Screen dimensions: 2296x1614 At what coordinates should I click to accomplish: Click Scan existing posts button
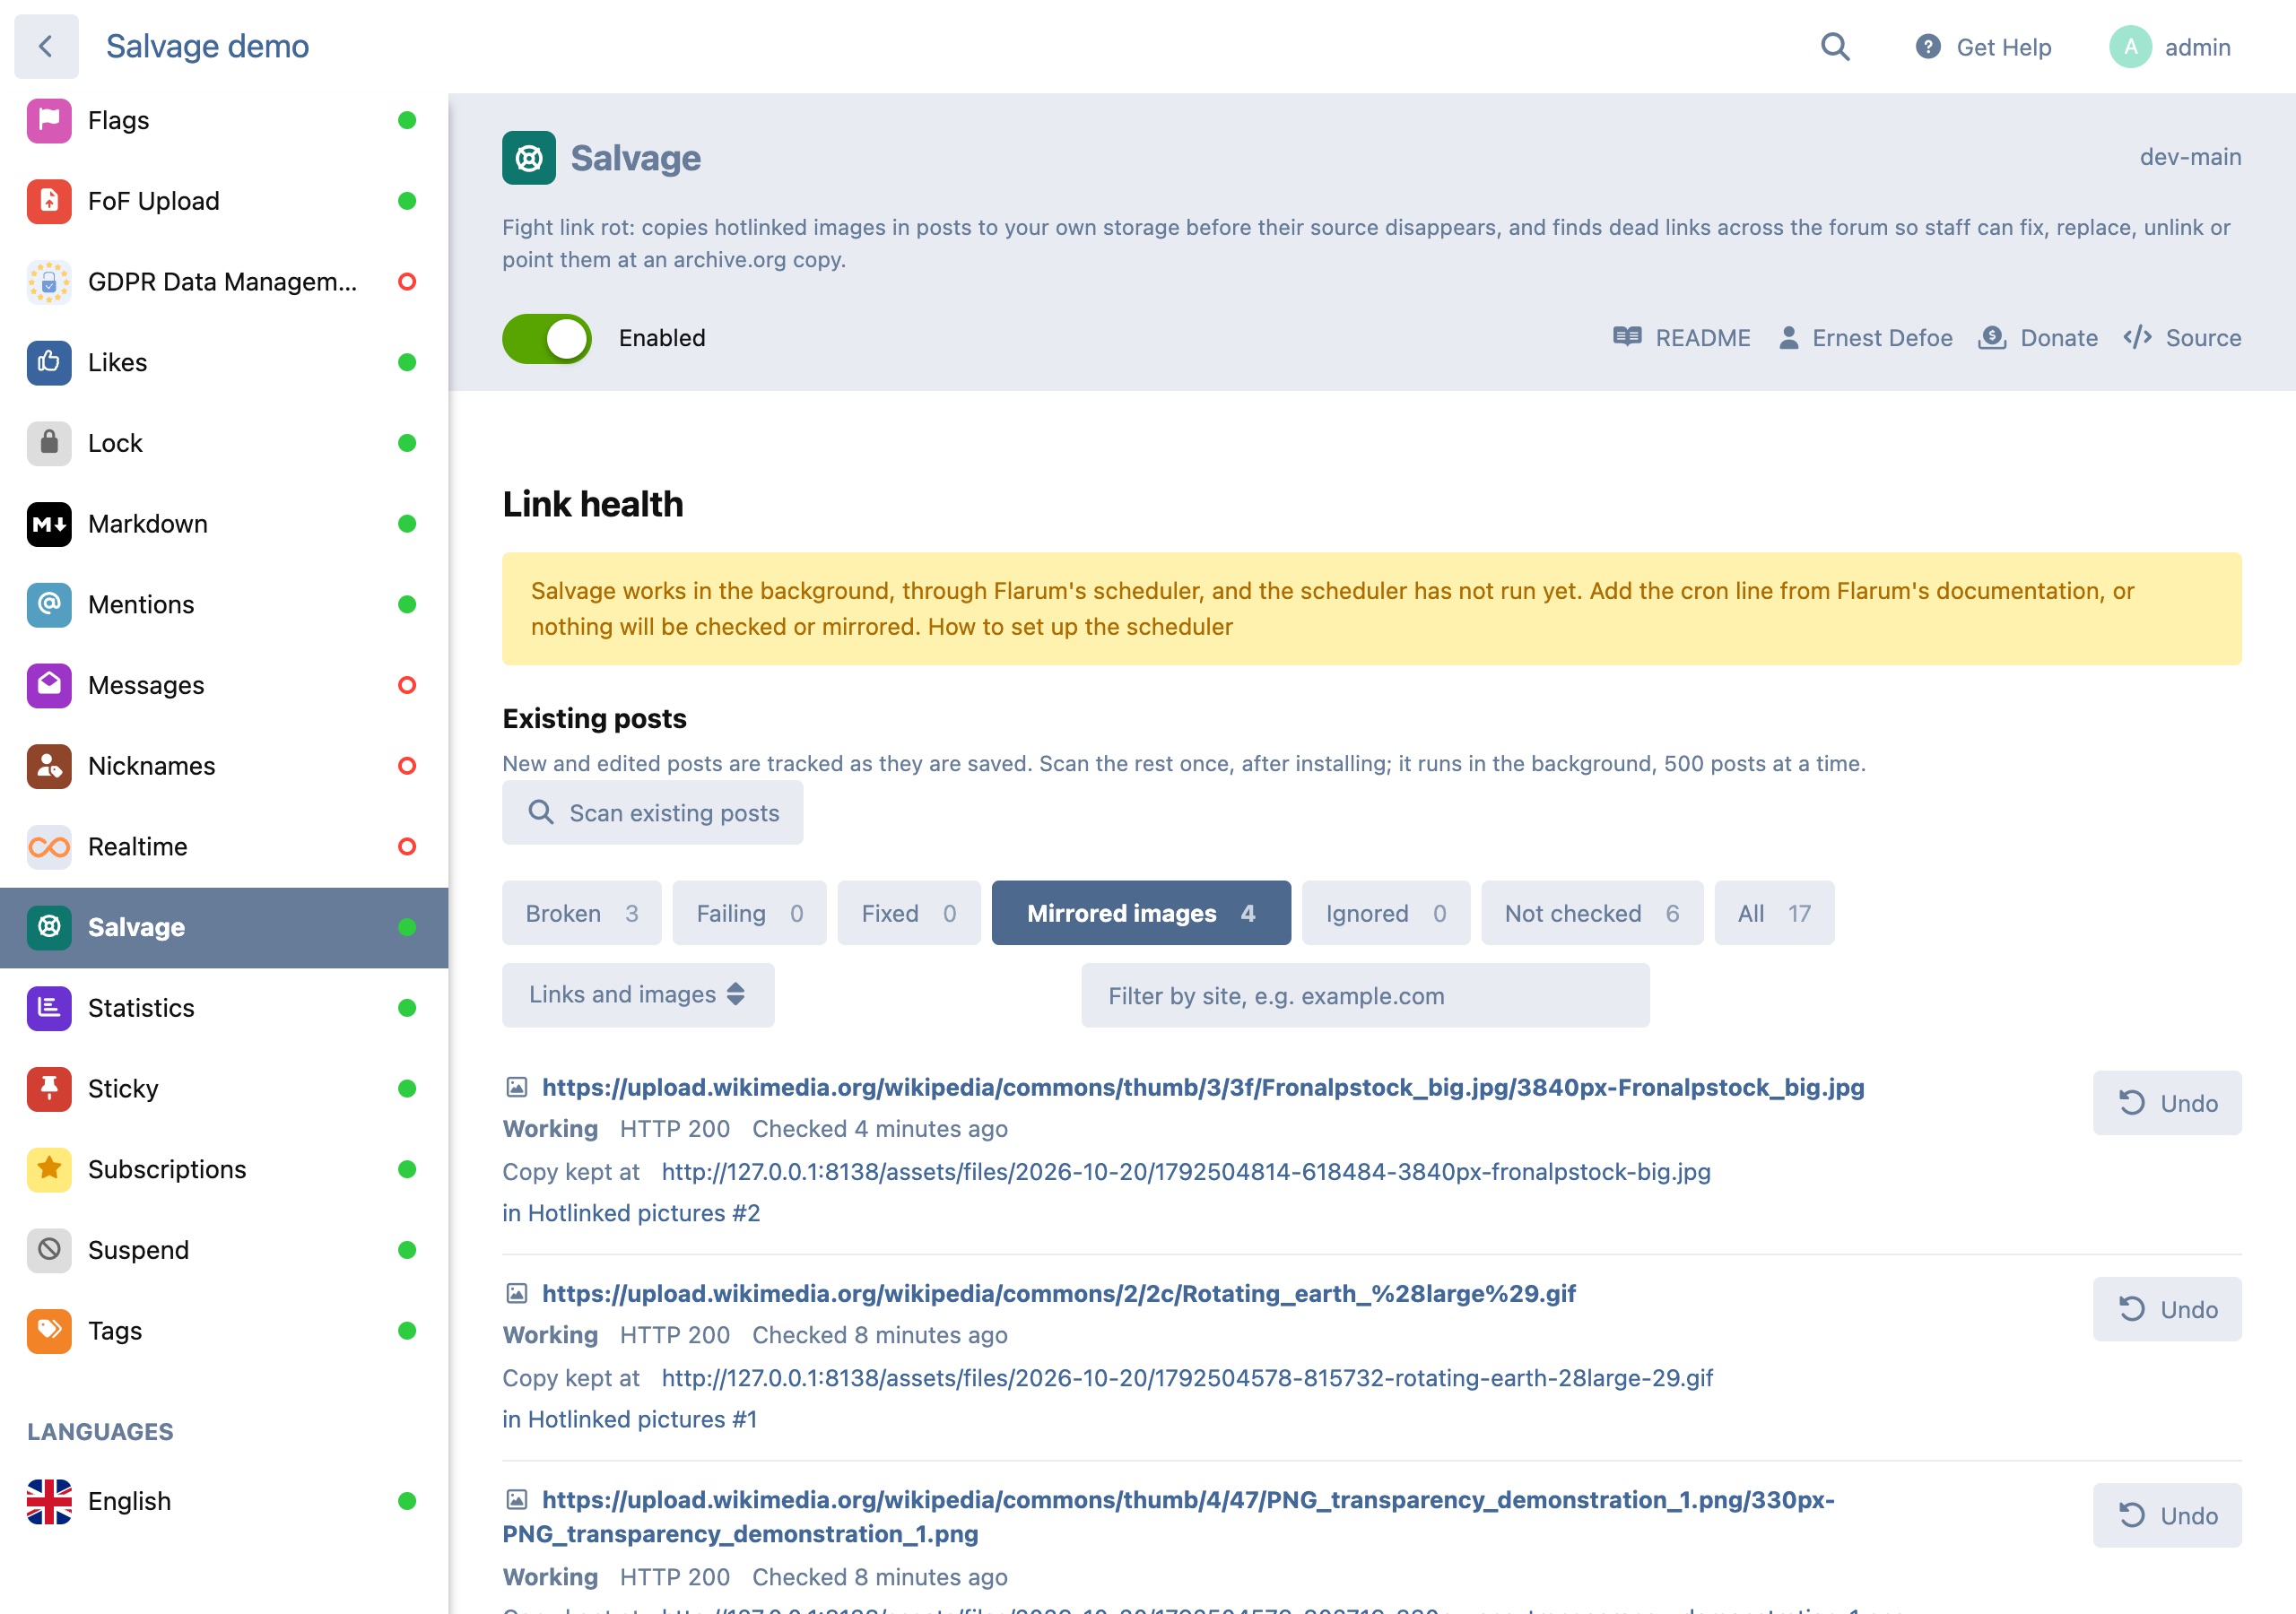point(652,813)
